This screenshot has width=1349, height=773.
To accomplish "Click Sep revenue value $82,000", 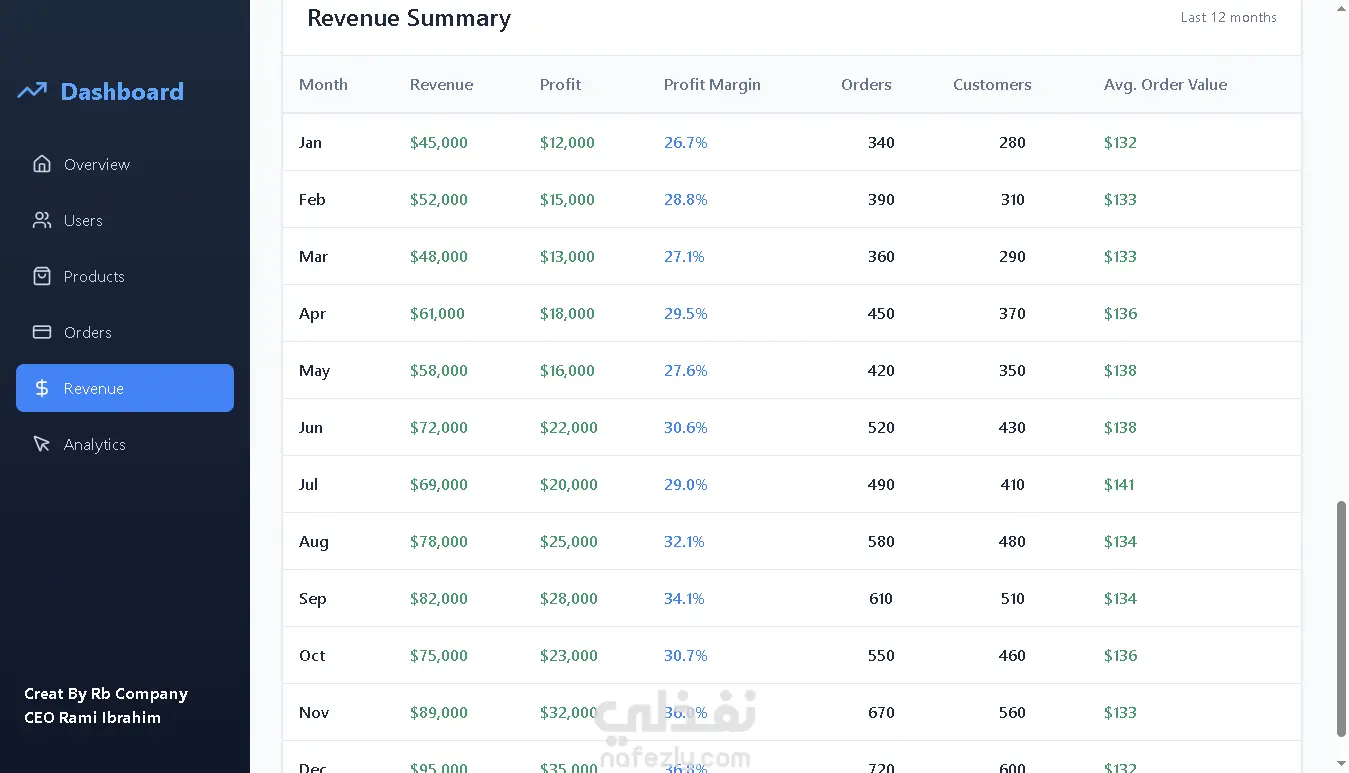I will point(439,599).
